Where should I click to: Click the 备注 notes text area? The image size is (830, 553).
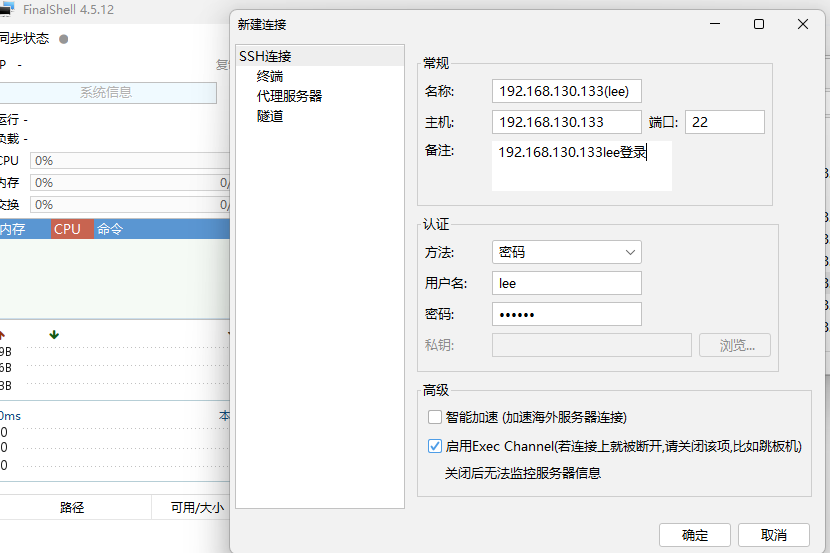coord(582,166)
